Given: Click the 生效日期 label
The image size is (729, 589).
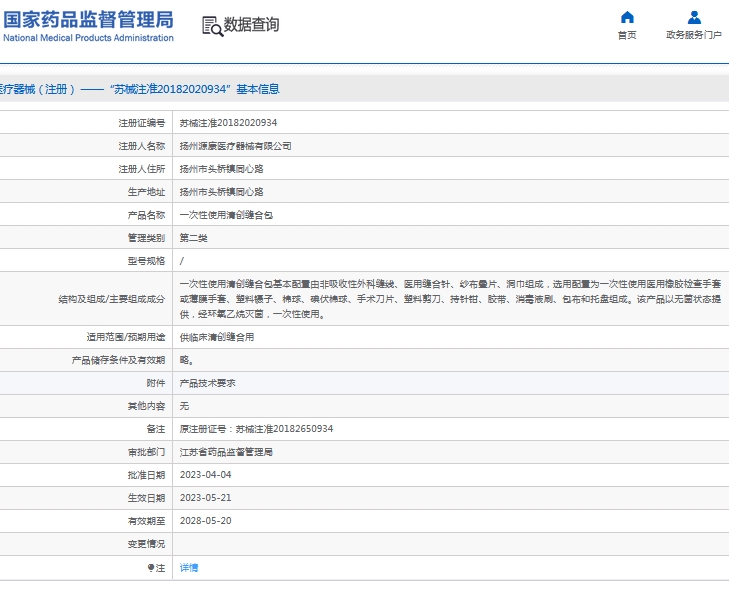Looking at the screenshot, I should point(146,498).
